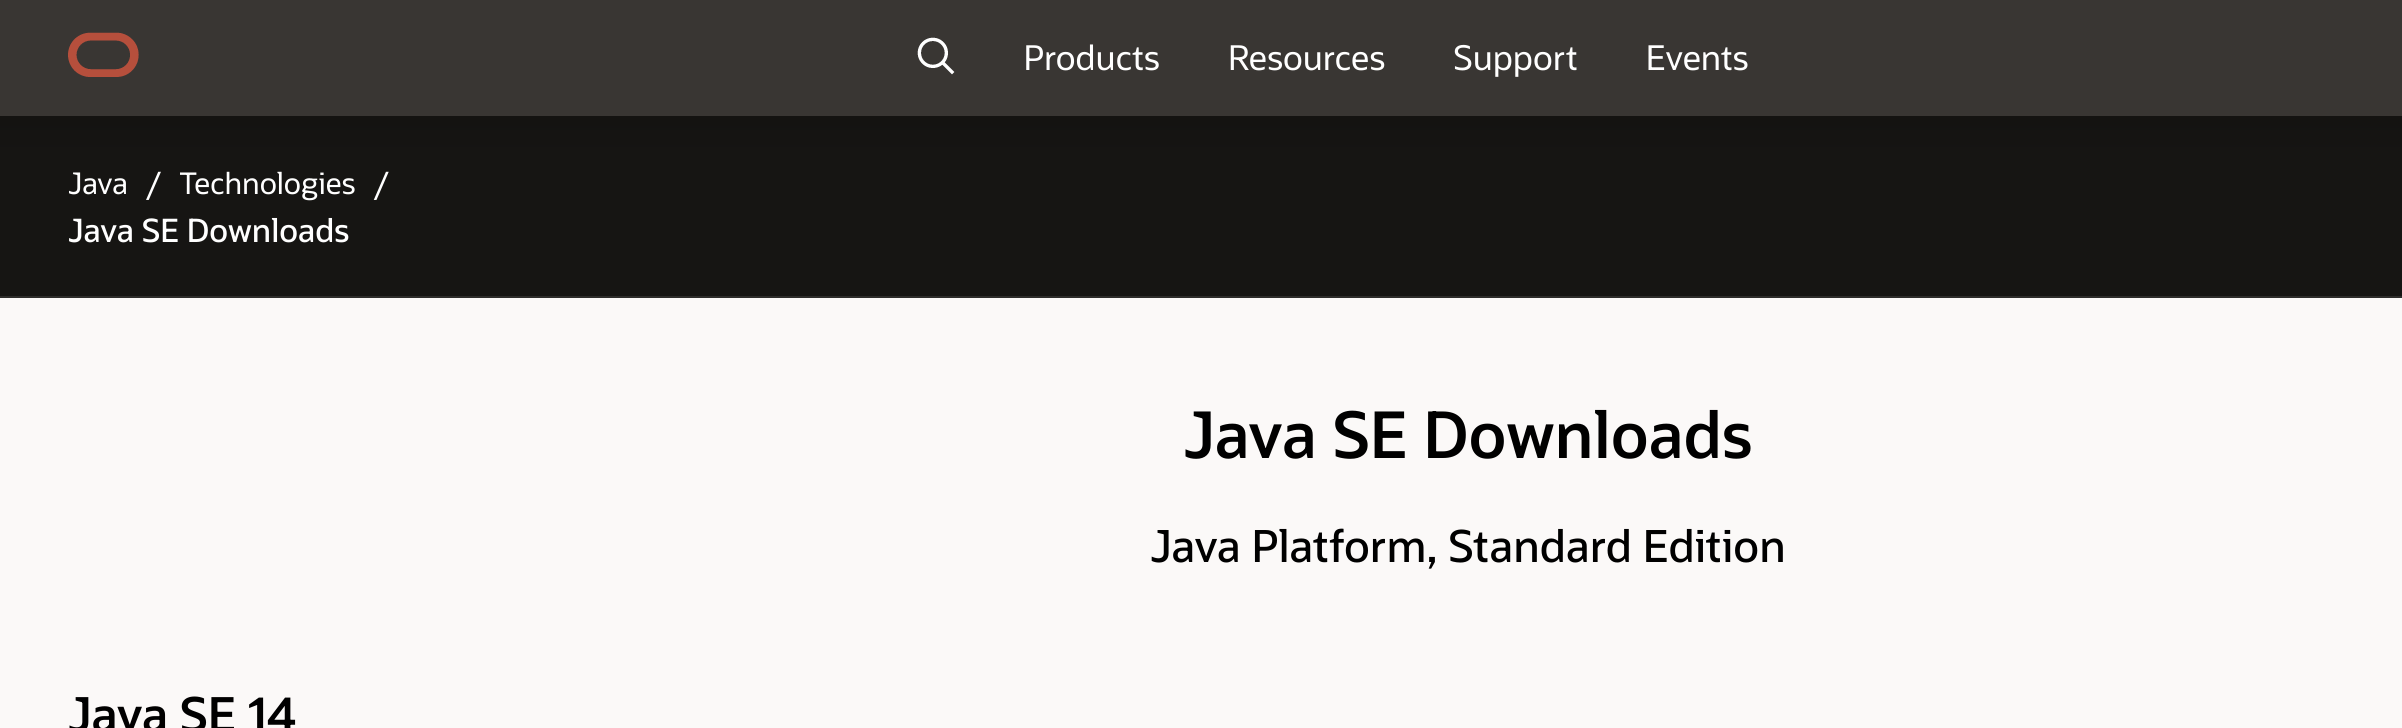The image size is (2402, 728).
Task: Click the Oracle logo icon
Action: point(103,55)
